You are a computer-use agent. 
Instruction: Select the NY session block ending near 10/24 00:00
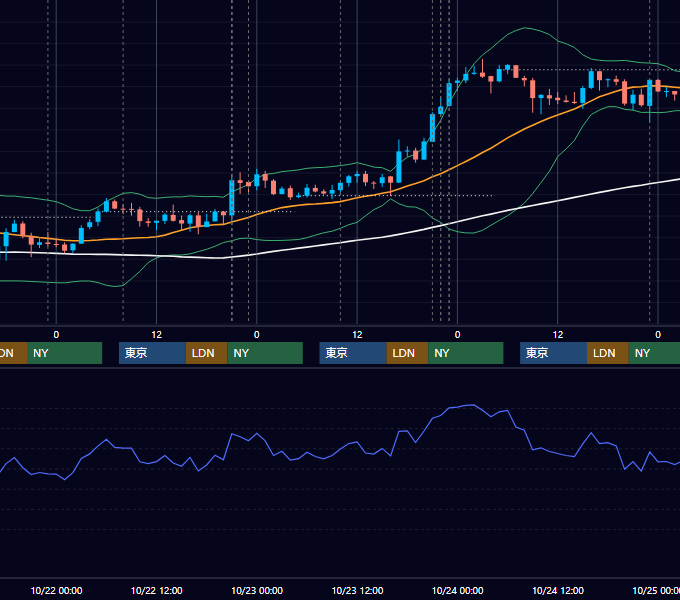466,353
